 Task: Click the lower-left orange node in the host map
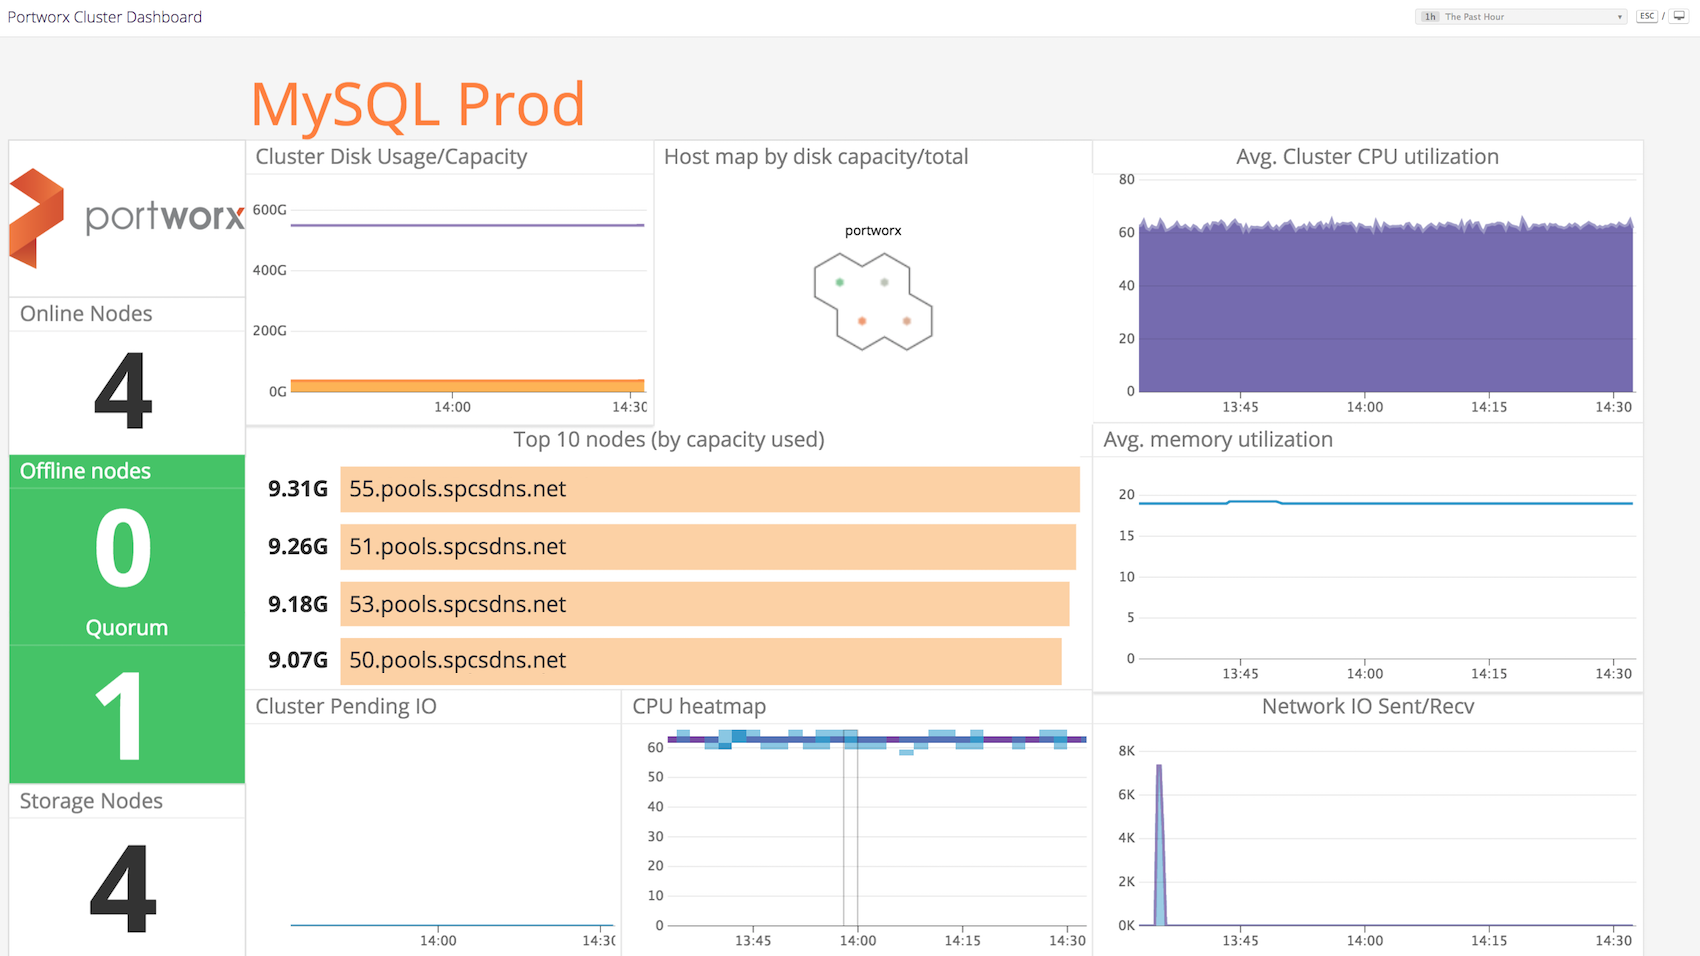862,321
